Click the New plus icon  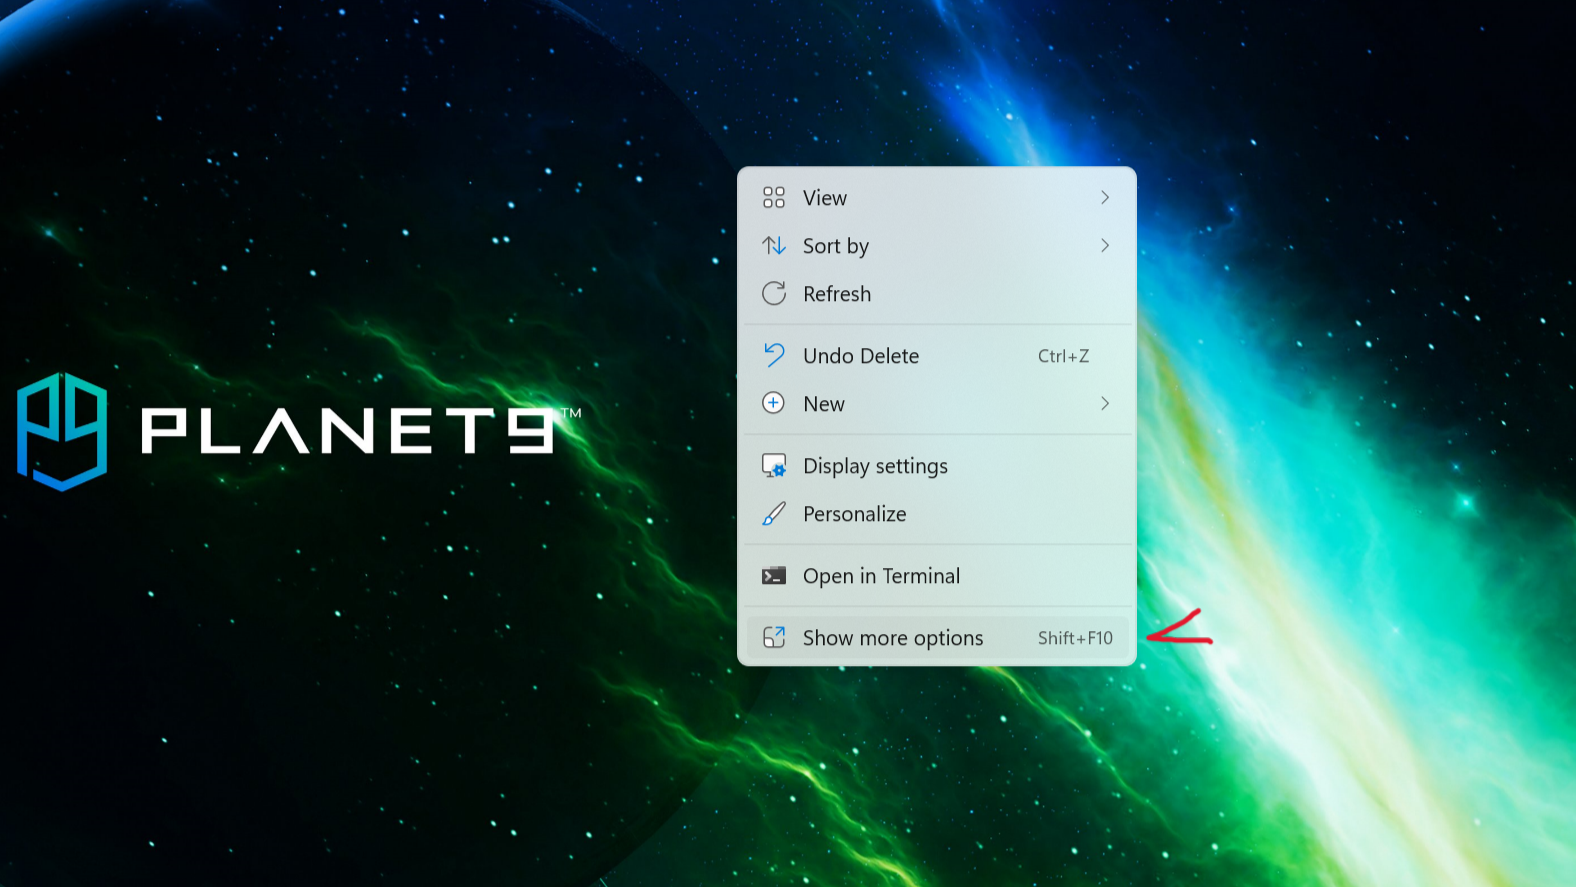pos(774,403)
